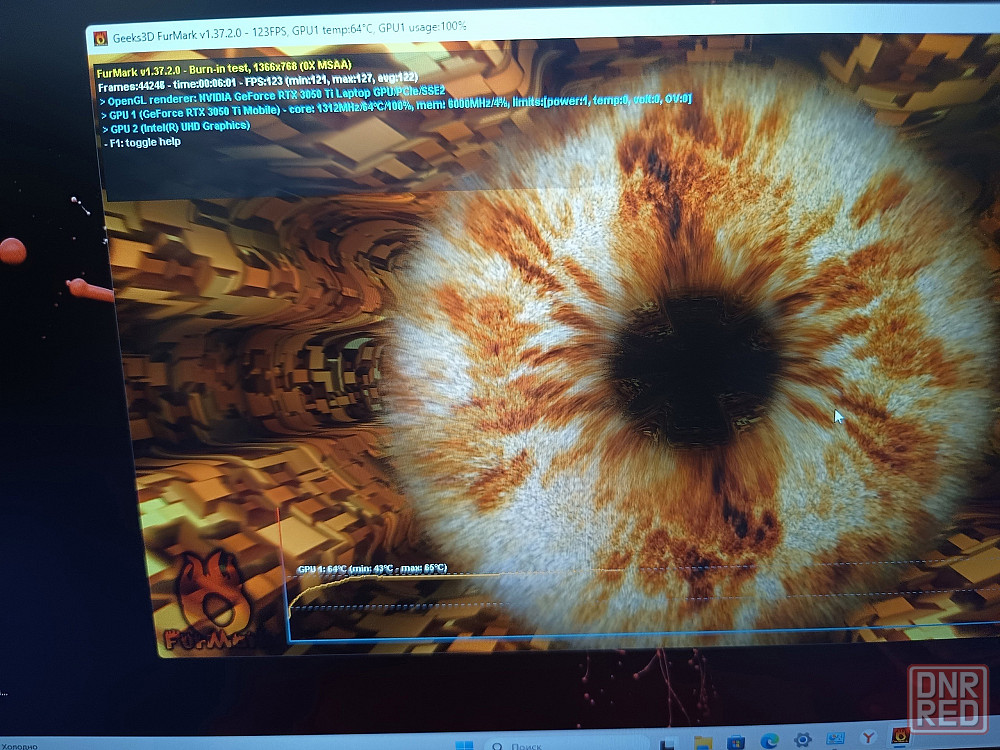The height and width of the screenshot is (750, 1000).
Task: Click the monitor app icon beside Settings on taskbar
Action: (x=835, y=739)
